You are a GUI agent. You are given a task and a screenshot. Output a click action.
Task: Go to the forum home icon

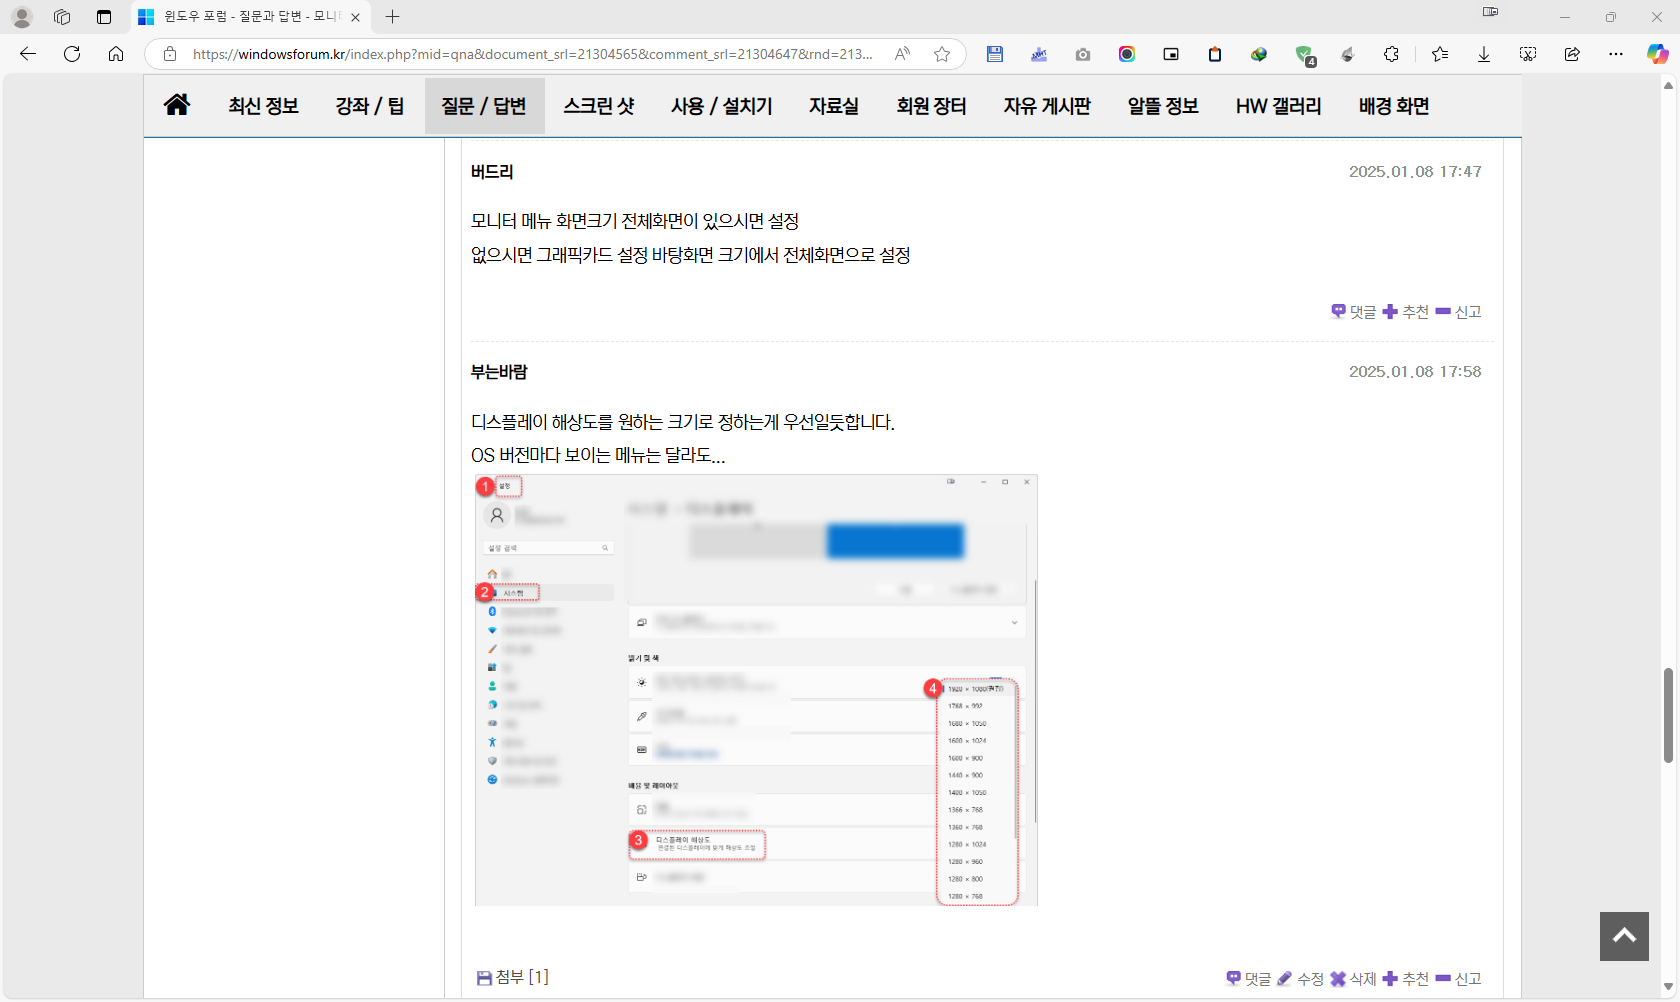[x=177, y=105]
